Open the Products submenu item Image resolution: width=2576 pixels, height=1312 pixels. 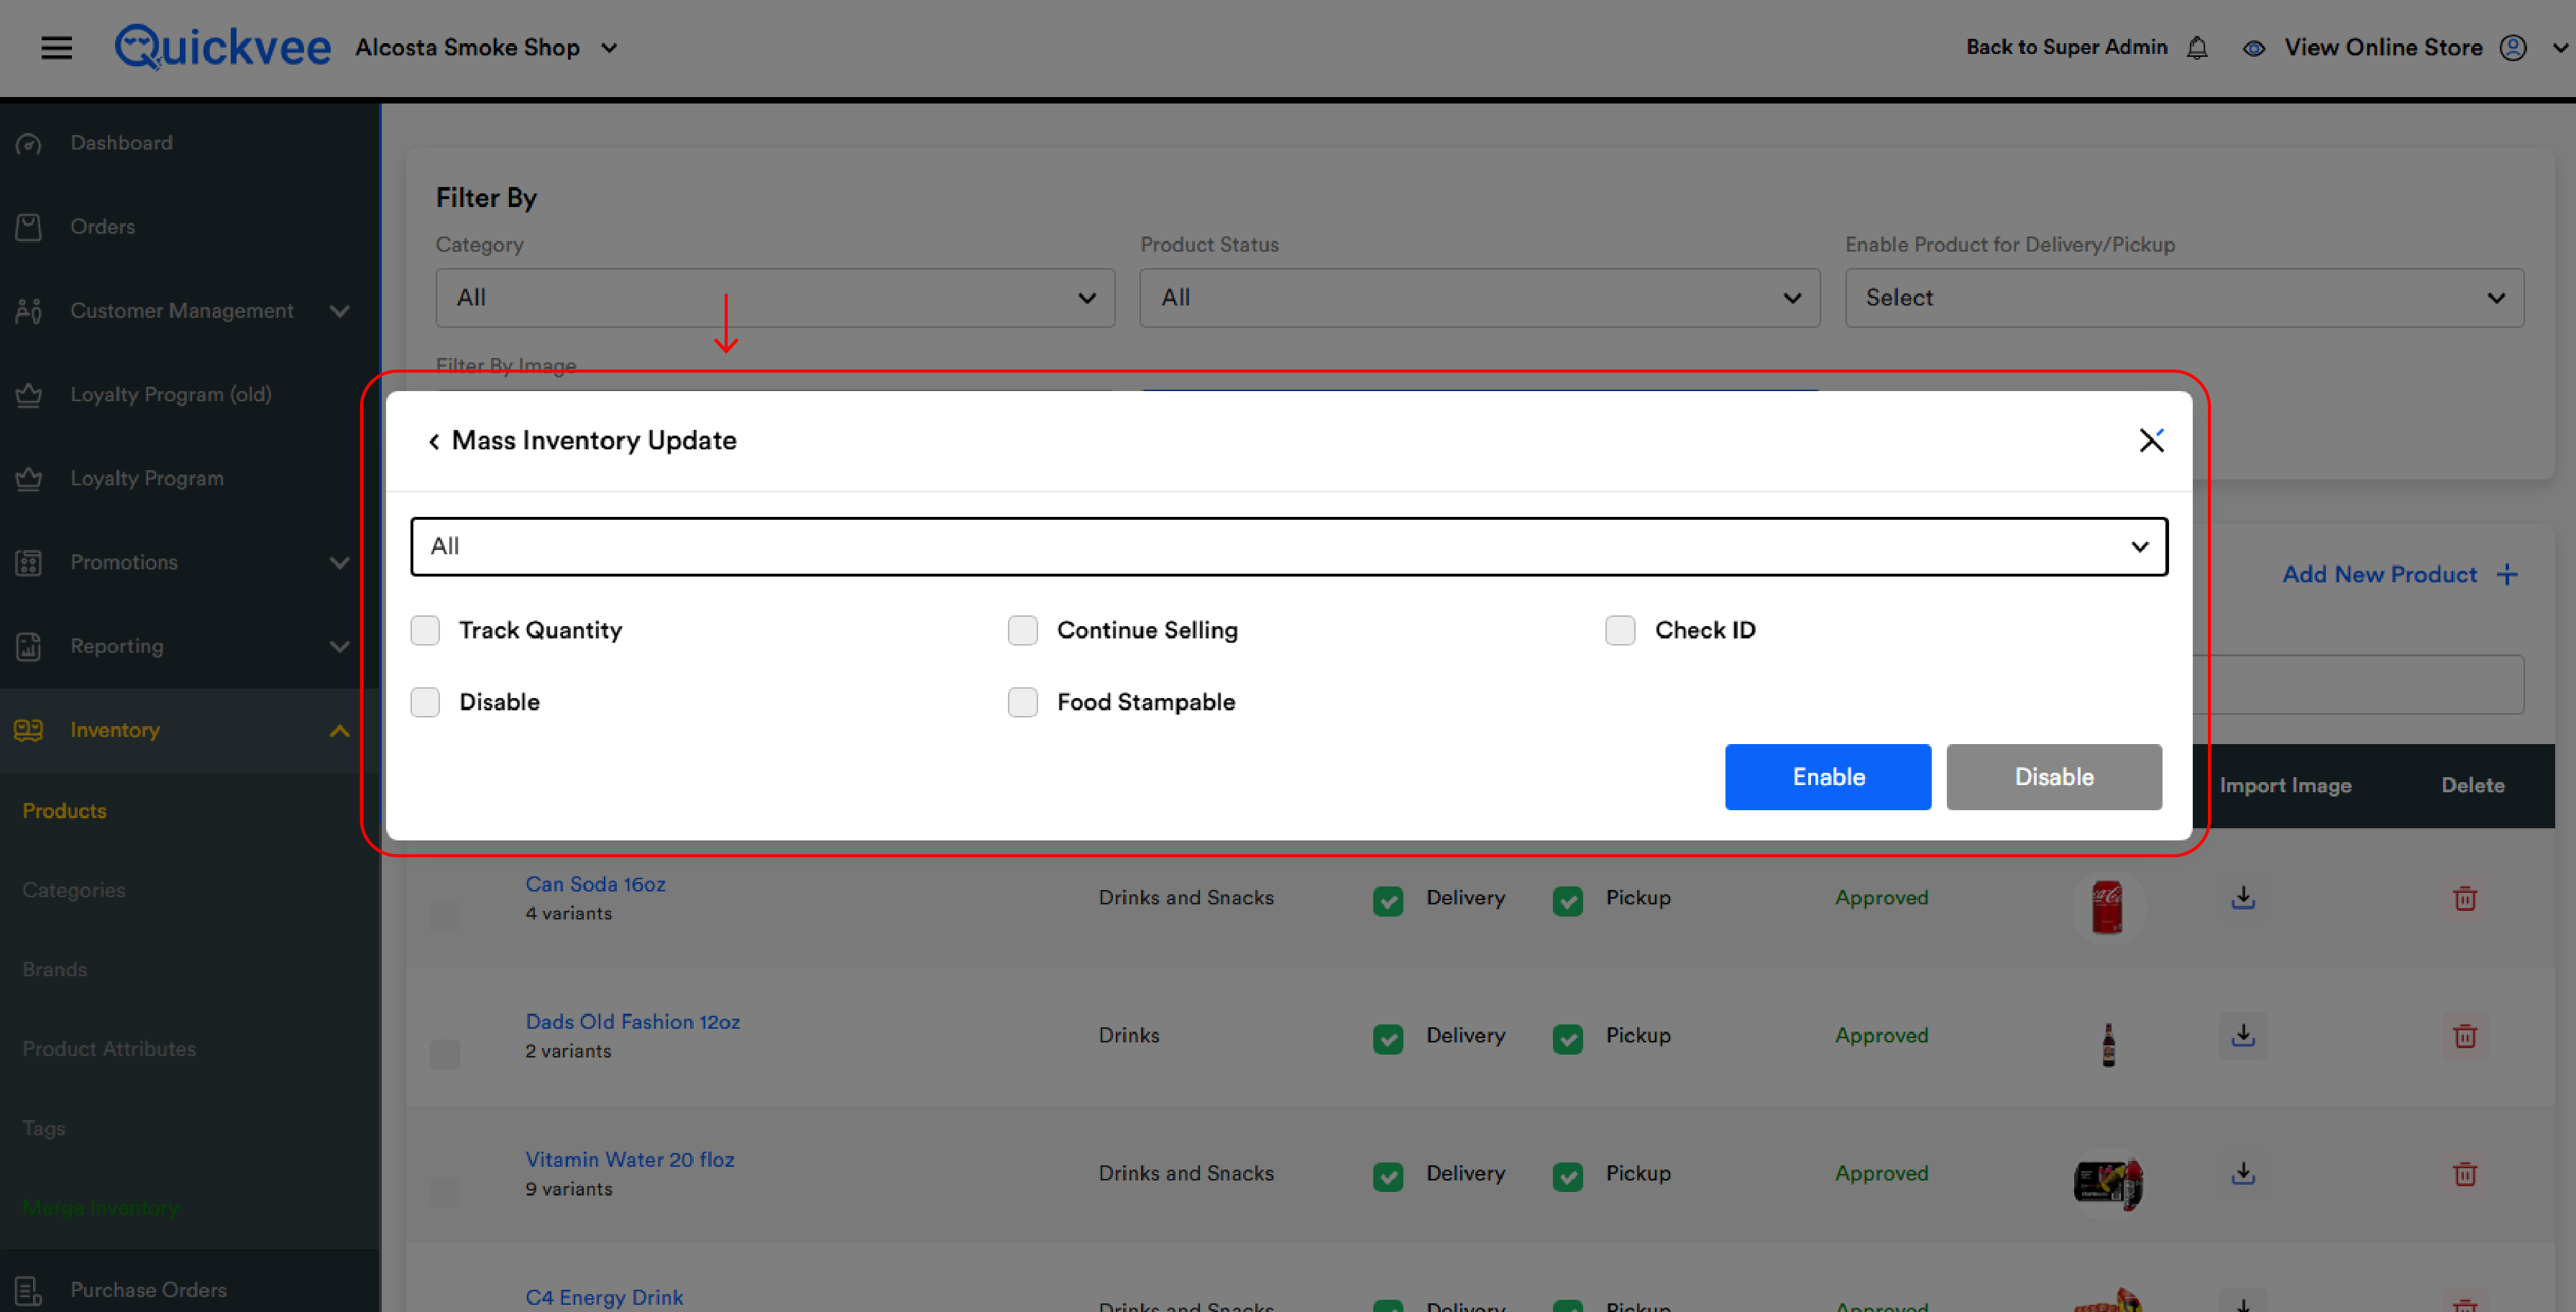pyautogui.click(x=64, y=810)
